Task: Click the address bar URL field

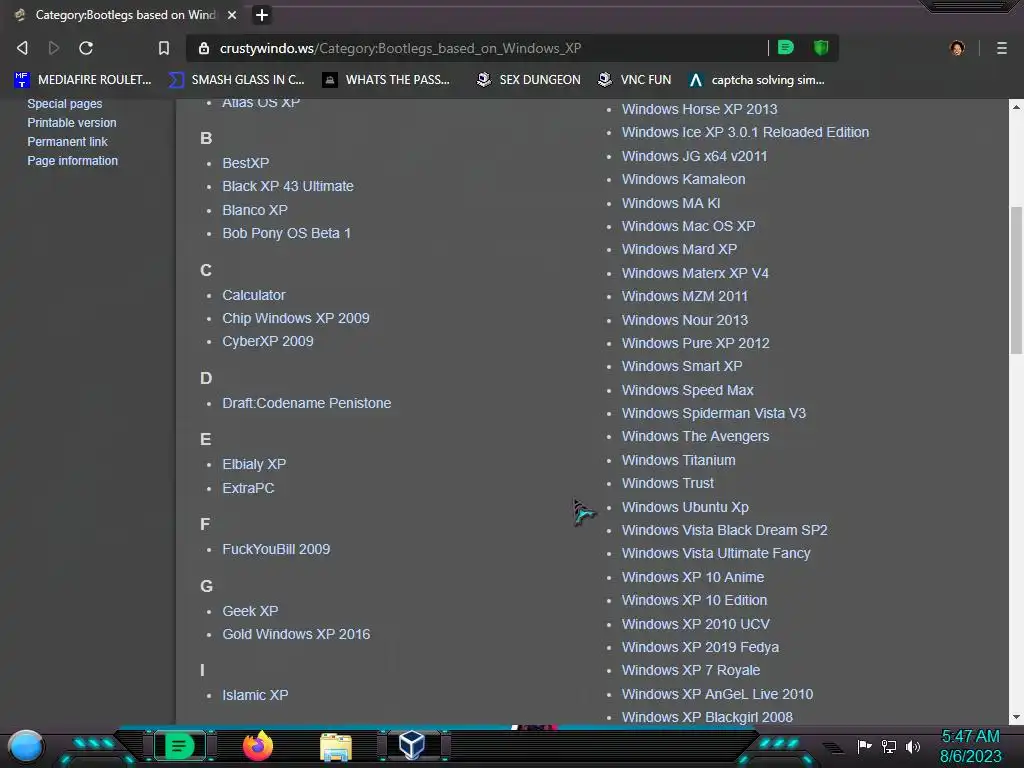Action: click(477, 48)
